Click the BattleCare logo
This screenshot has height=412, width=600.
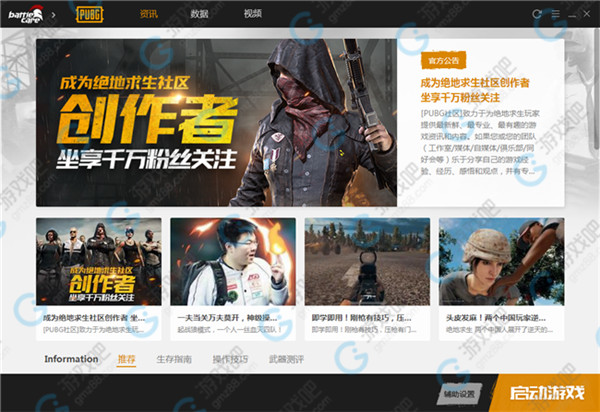pyautogui.click(x=26, y=15)
